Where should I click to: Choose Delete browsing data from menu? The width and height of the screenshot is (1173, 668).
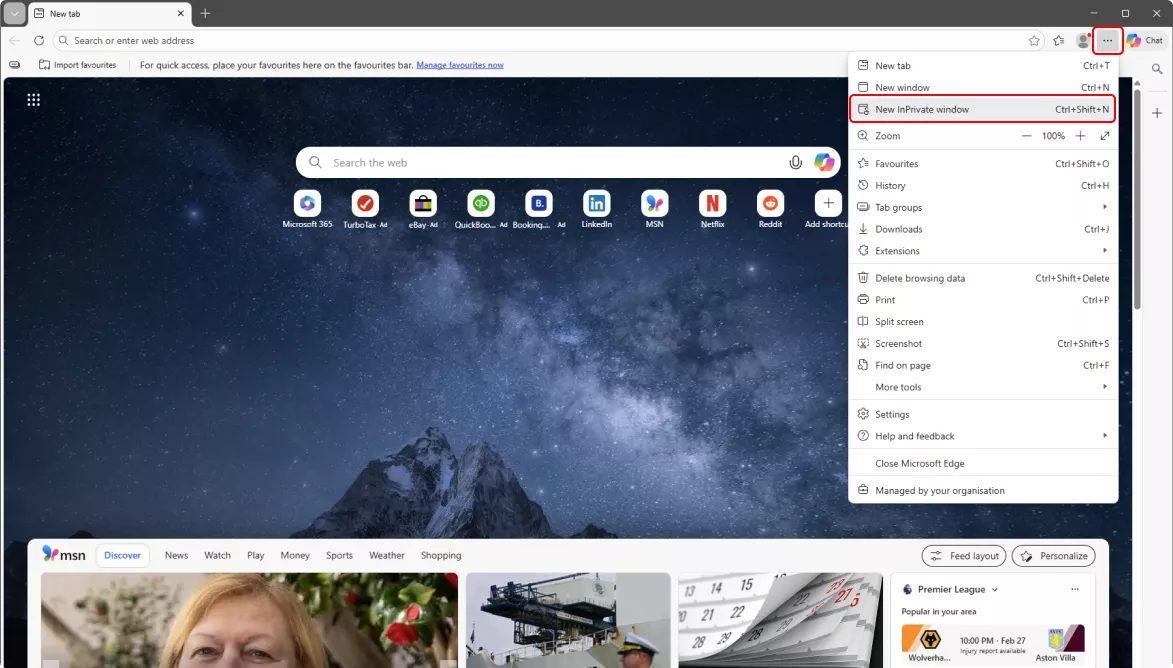(920, 278)
